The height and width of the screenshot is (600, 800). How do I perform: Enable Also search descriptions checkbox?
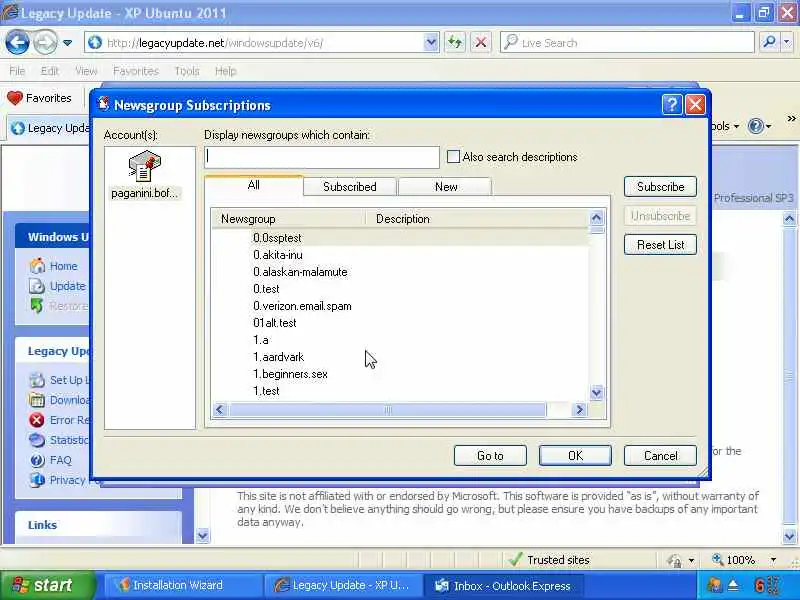click(x=453, y=157)
